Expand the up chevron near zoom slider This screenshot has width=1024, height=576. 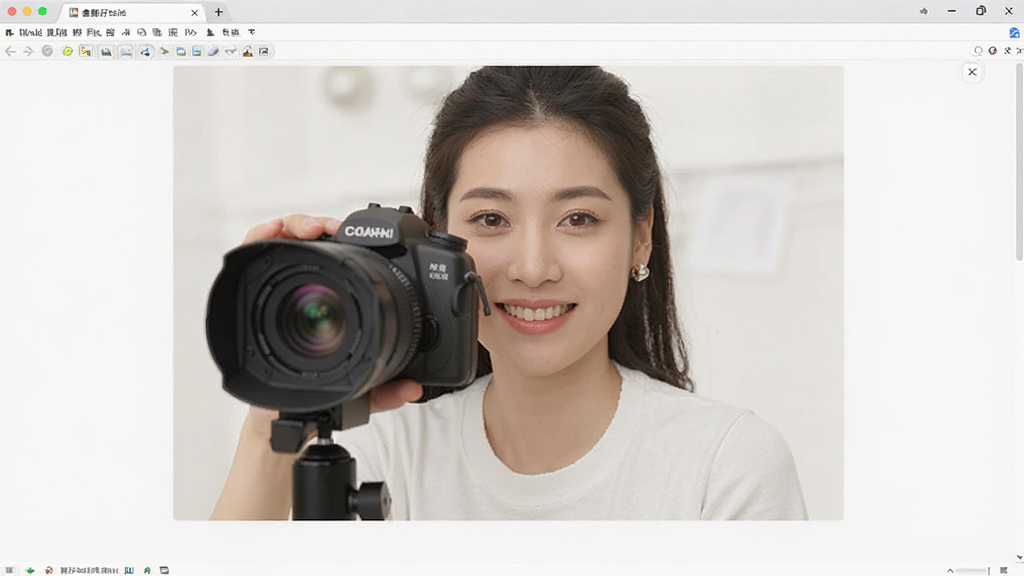pyautogui.click(x=950, y=571)
